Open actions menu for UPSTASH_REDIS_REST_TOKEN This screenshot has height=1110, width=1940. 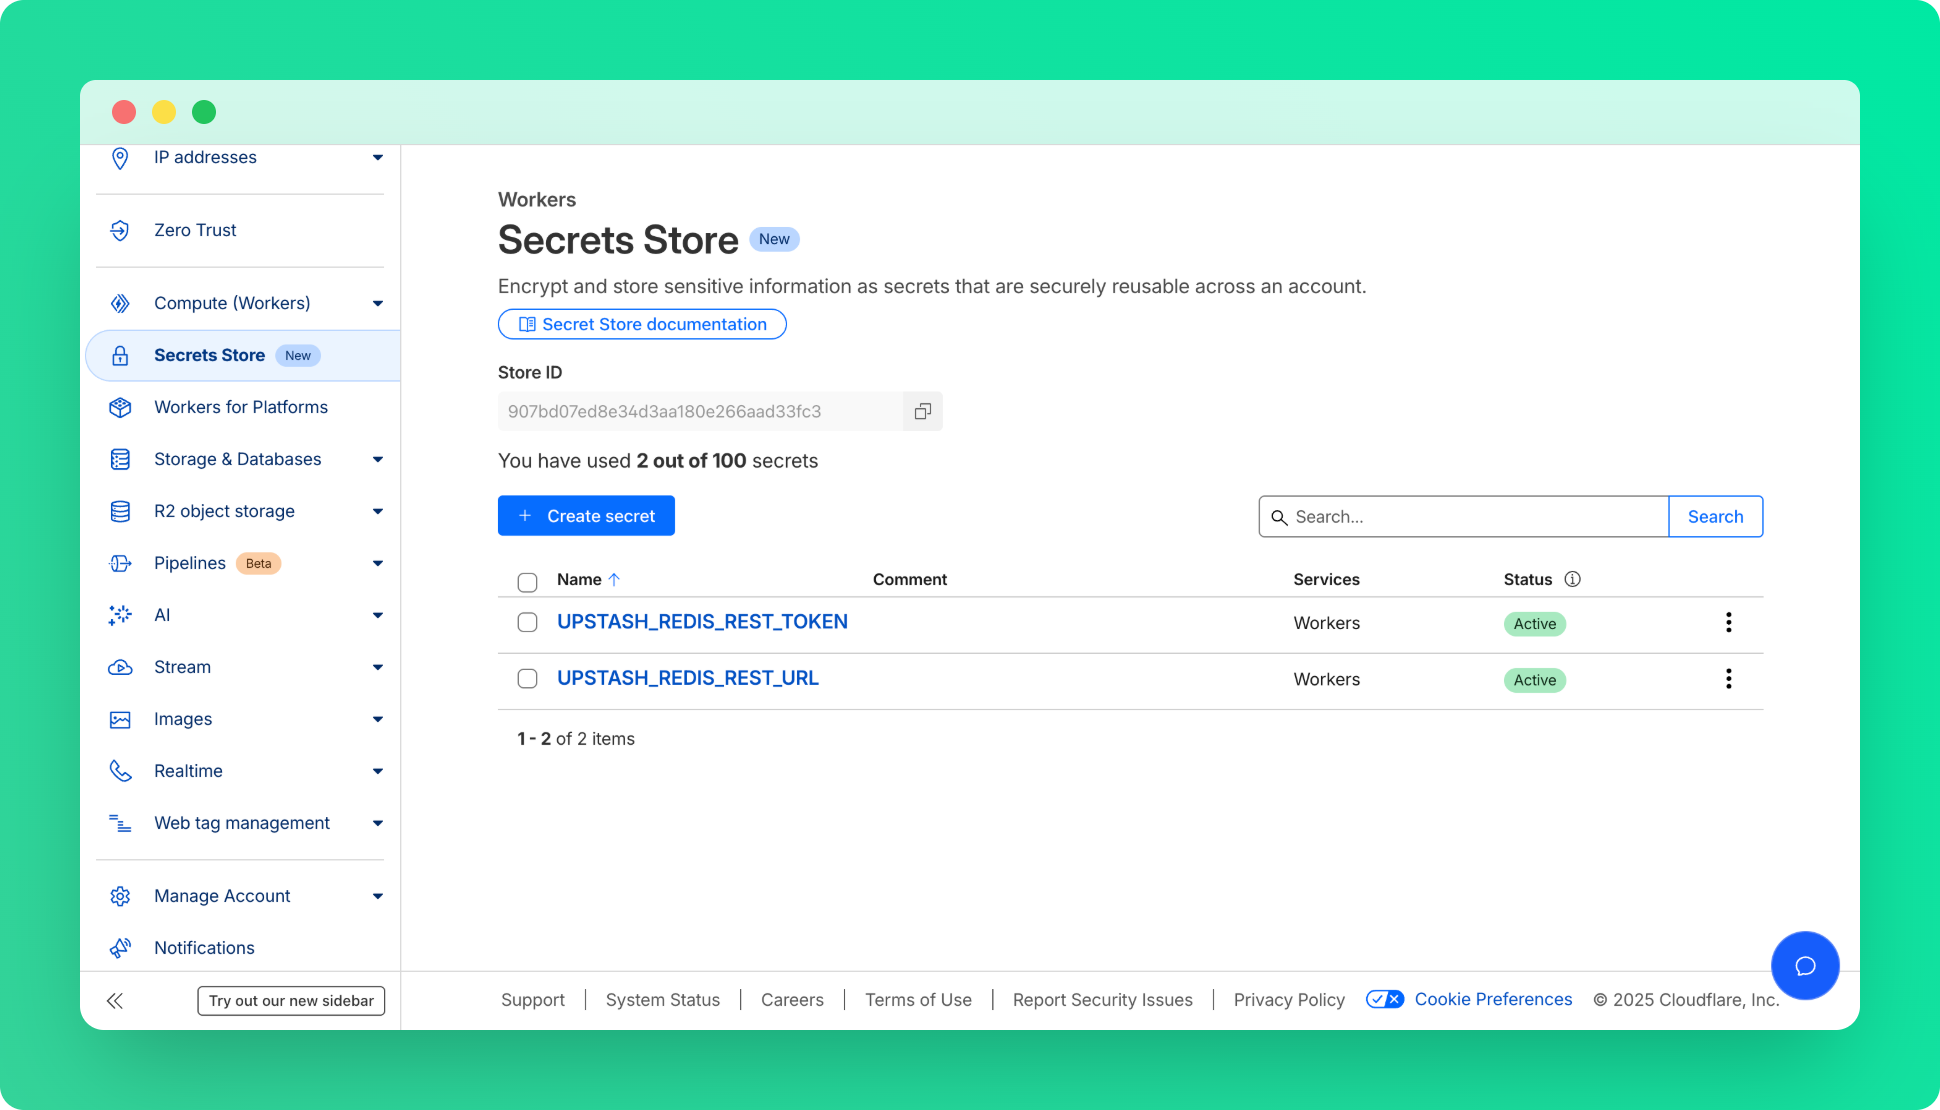point(1728,622)
